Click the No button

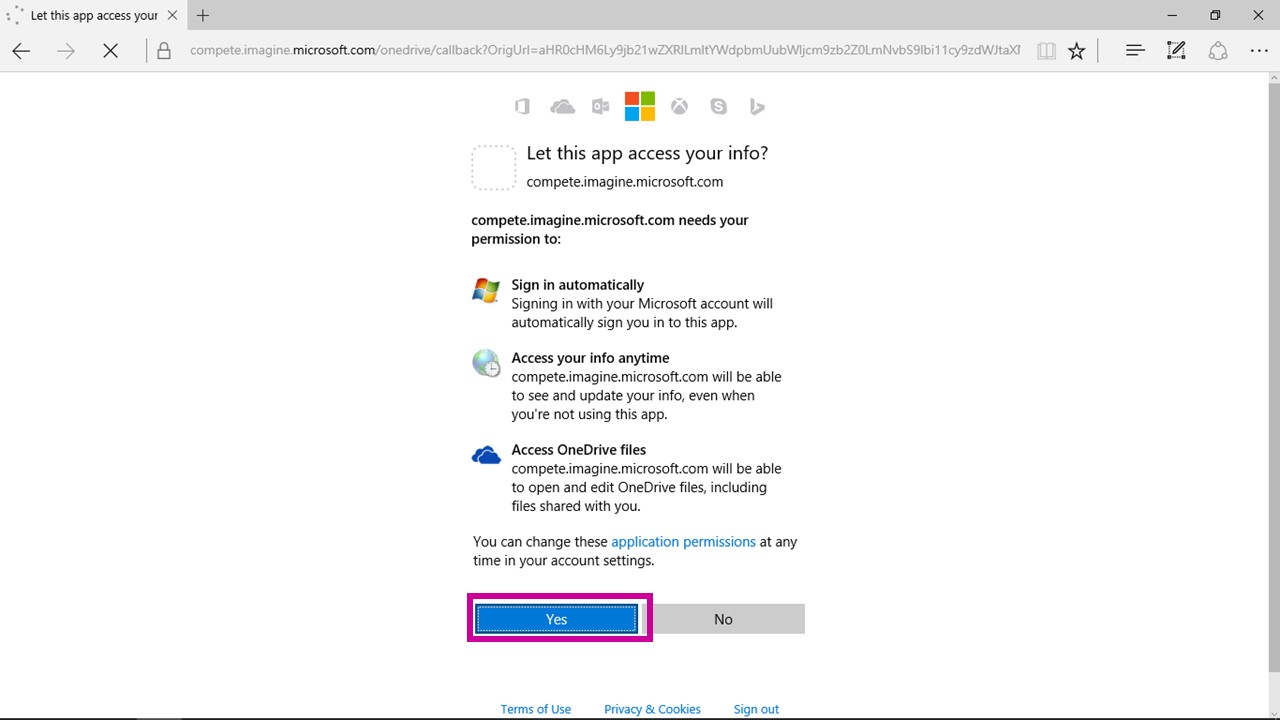[x=723, y=619]
